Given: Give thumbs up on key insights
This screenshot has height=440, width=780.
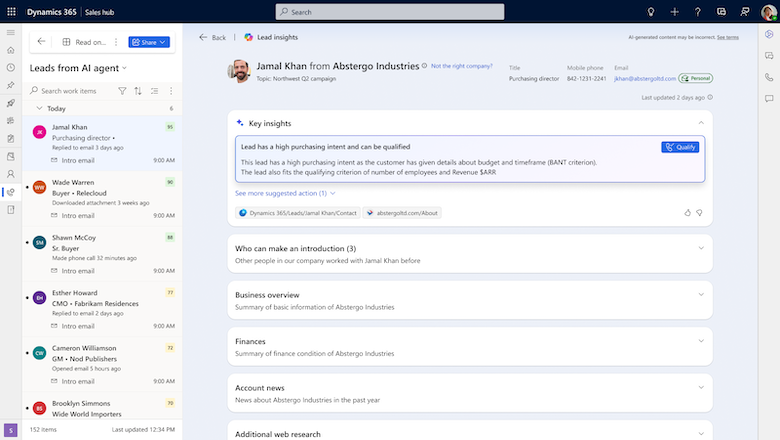Looking at the screenshot, I should click(687, 212).
